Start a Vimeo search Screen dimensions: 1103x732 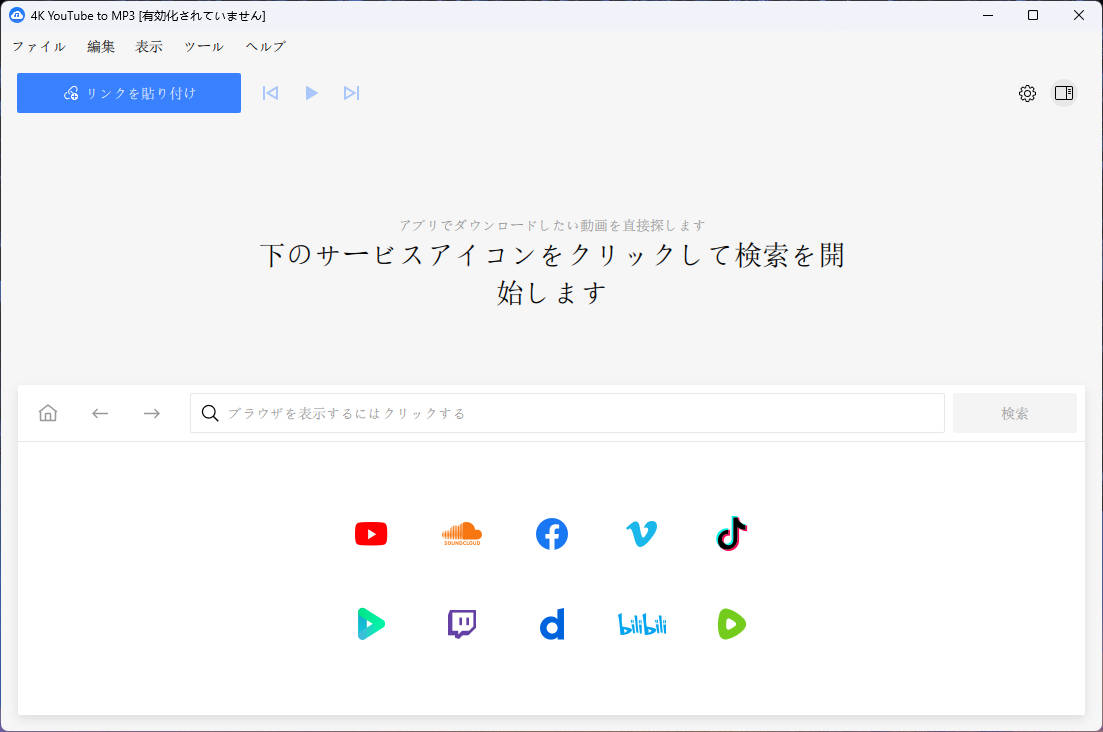[641, 533]
